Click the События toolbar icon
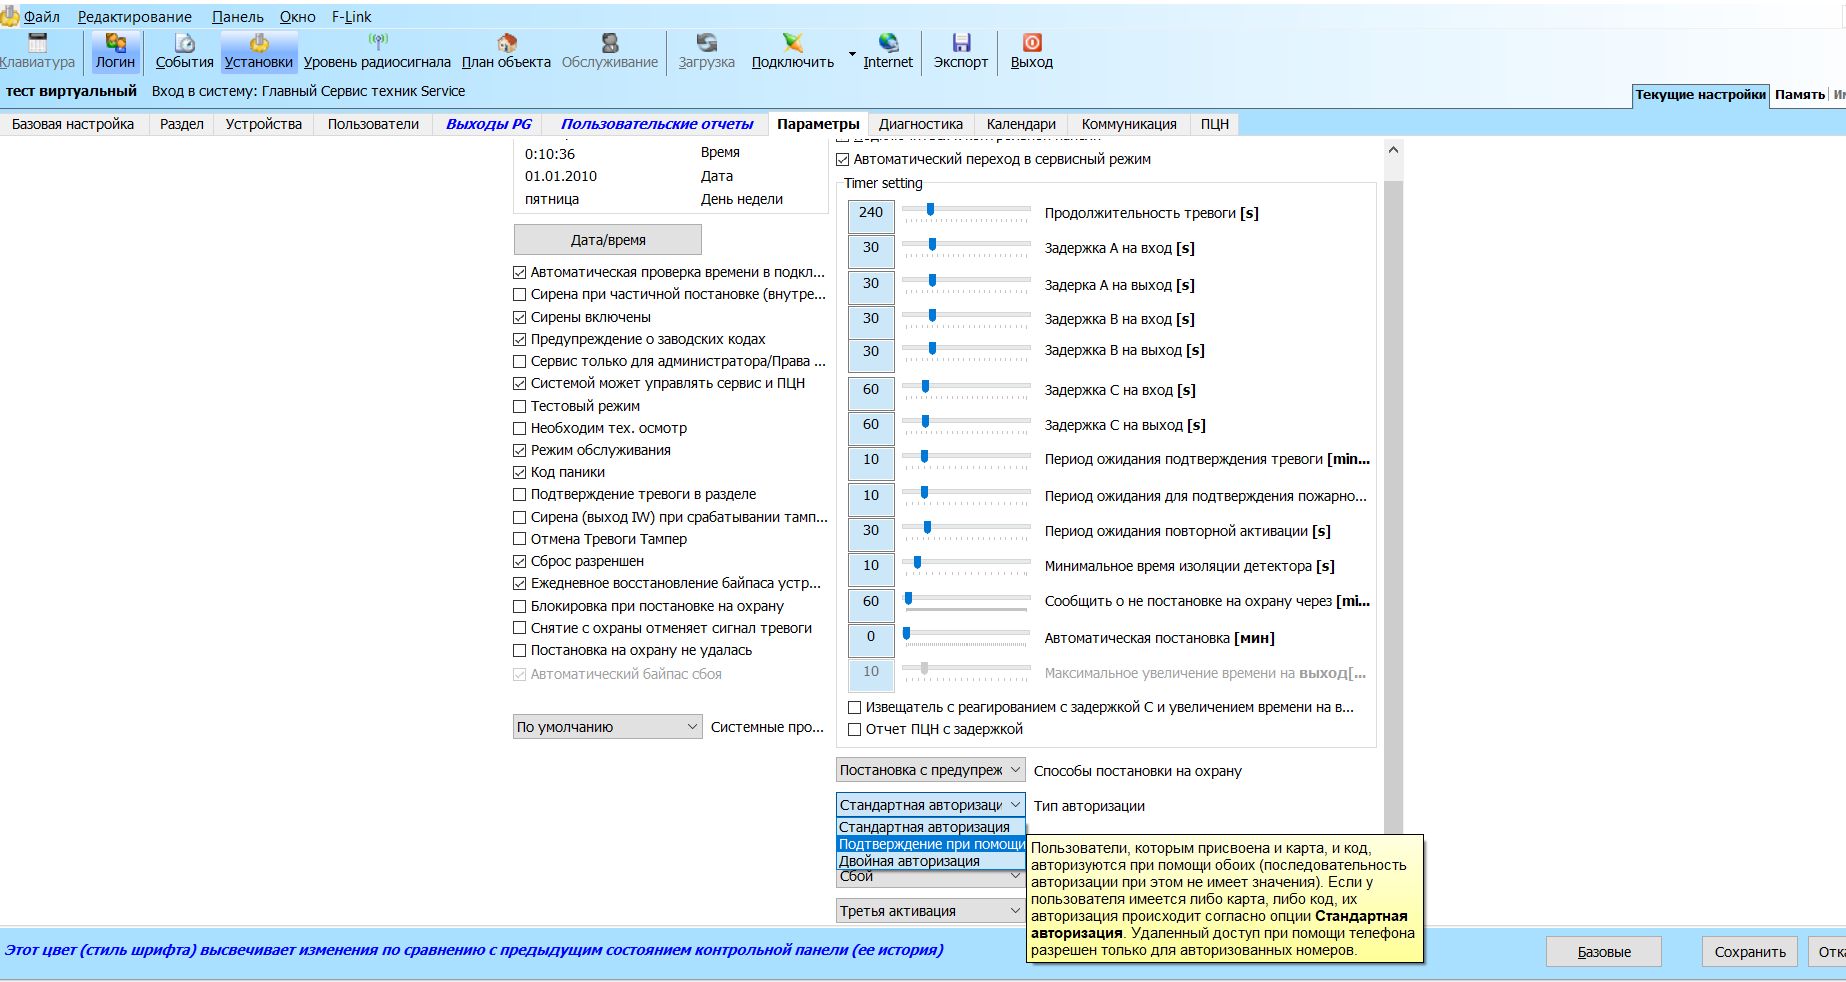This screenshot has height=982, width=1846. (x=185, y=42)
